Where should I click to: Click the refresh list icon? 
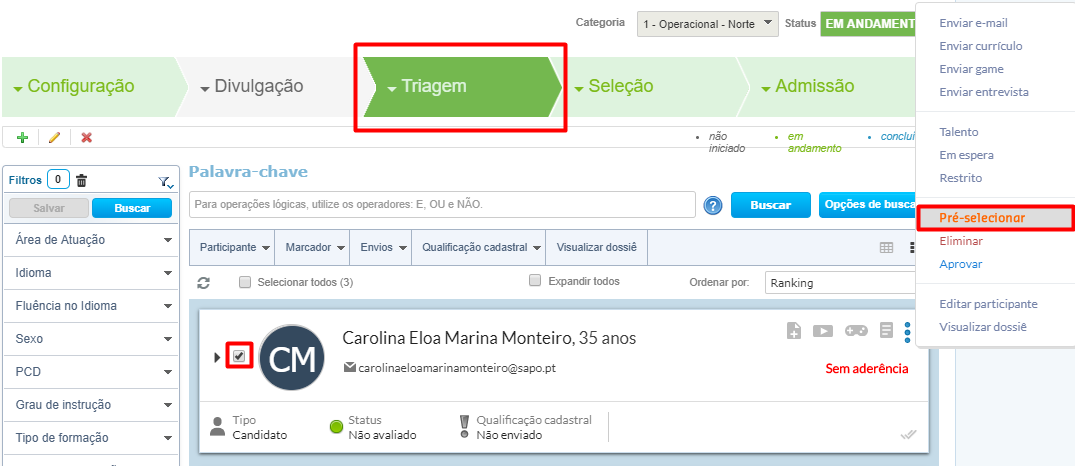[203, 283]
